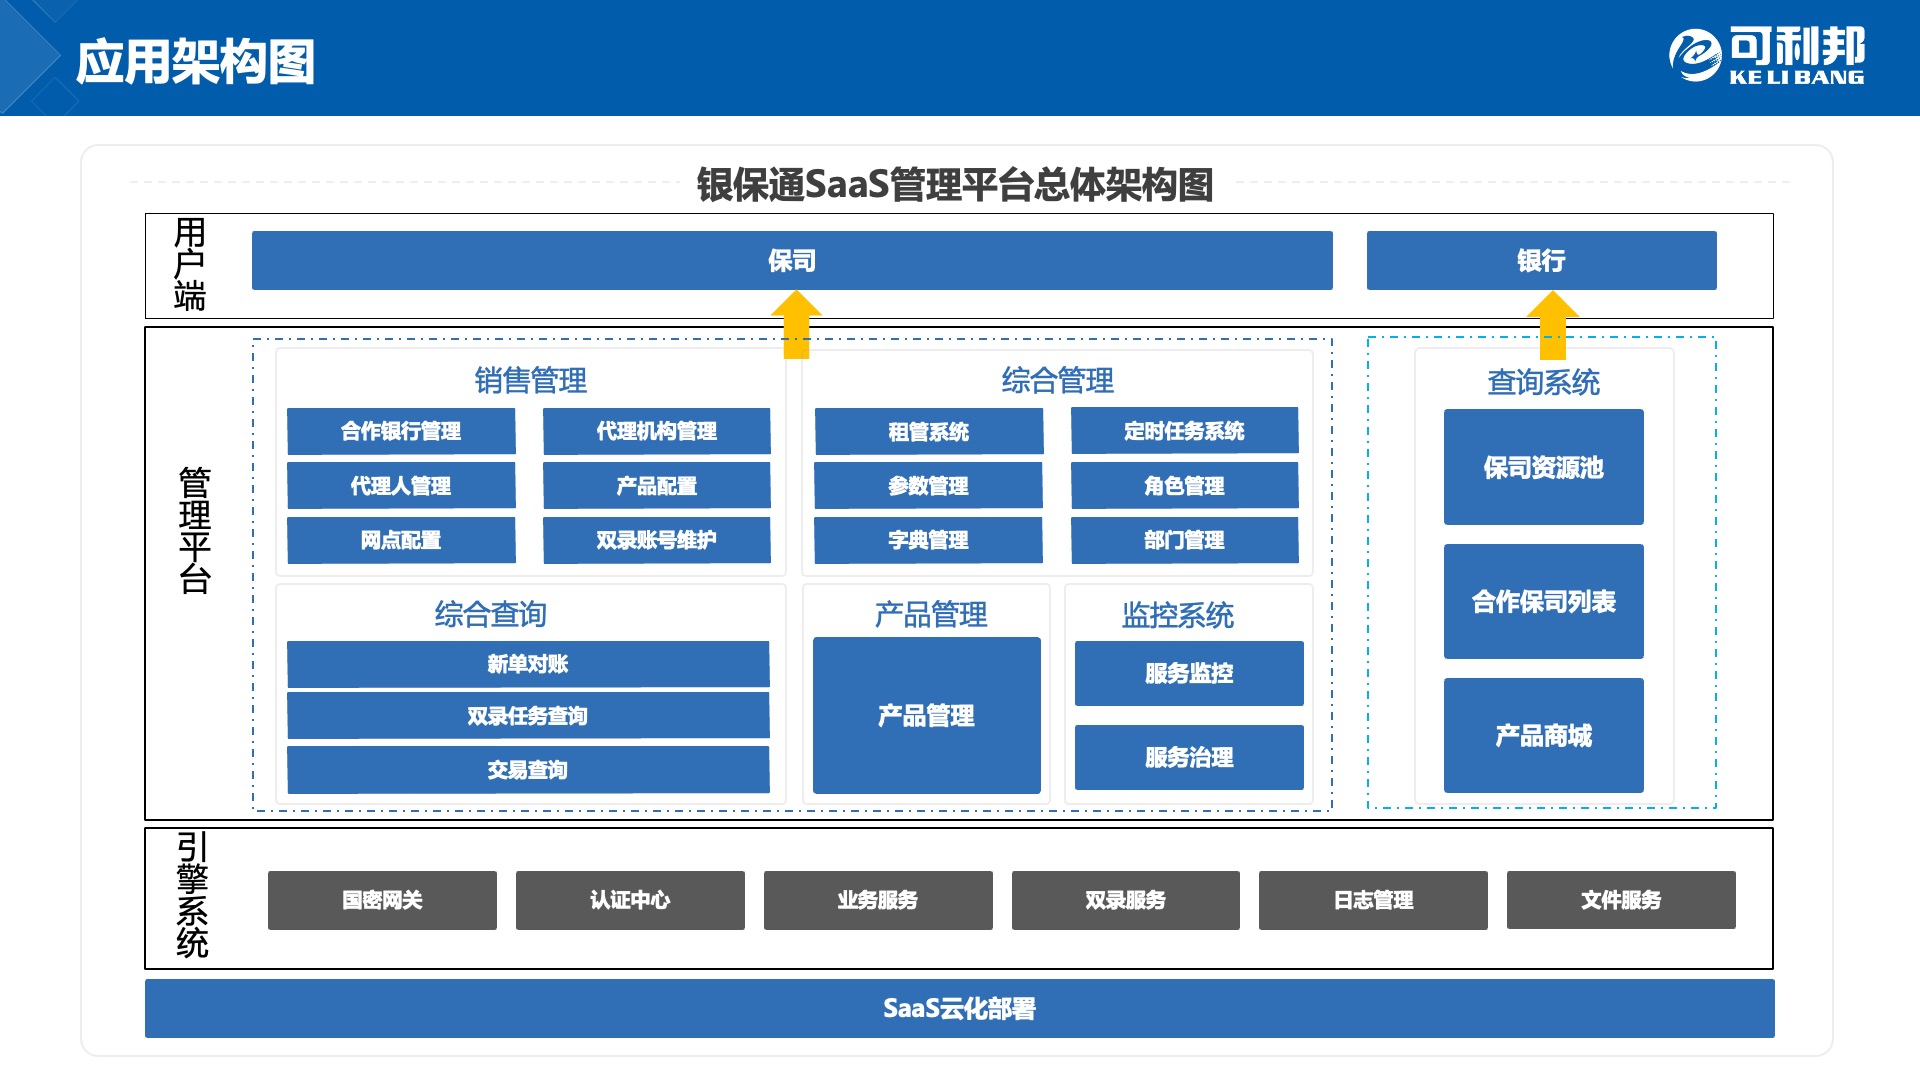Screen dimensions: 1920x1080
Task: Click the 新单对账 bar
Action: pyautogui.click(x=527, y=664)
